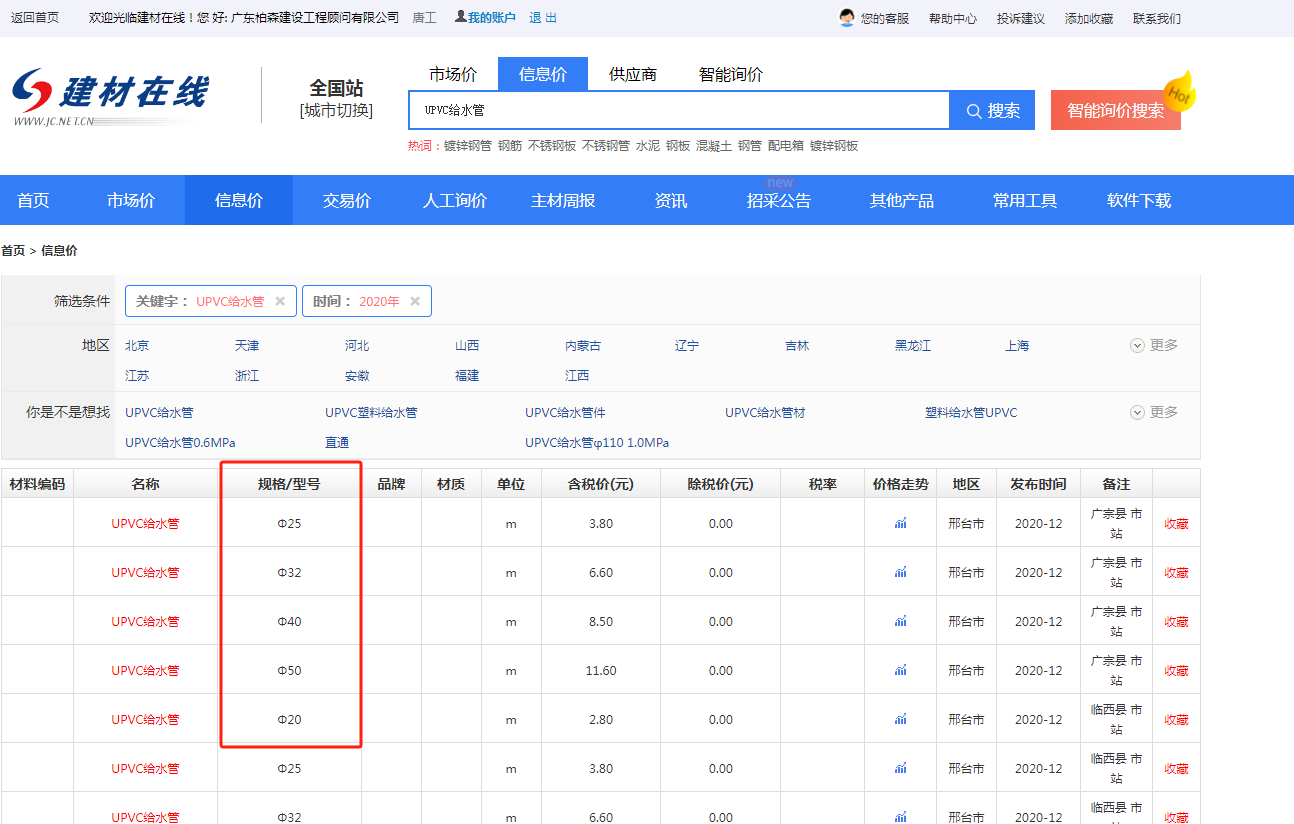Open 软件下载 in navigation bar

point(1139,201)
